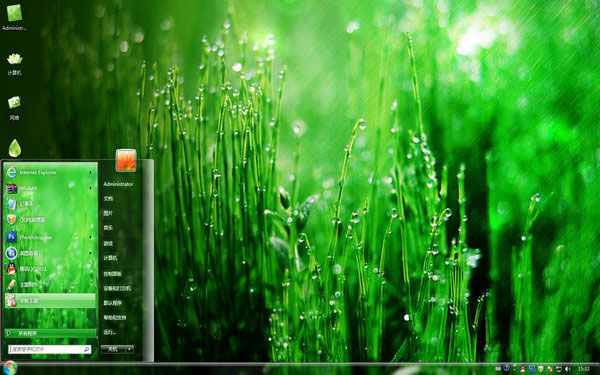Click the blue square tray icon
Screen dimensions: 600x375
532,369
